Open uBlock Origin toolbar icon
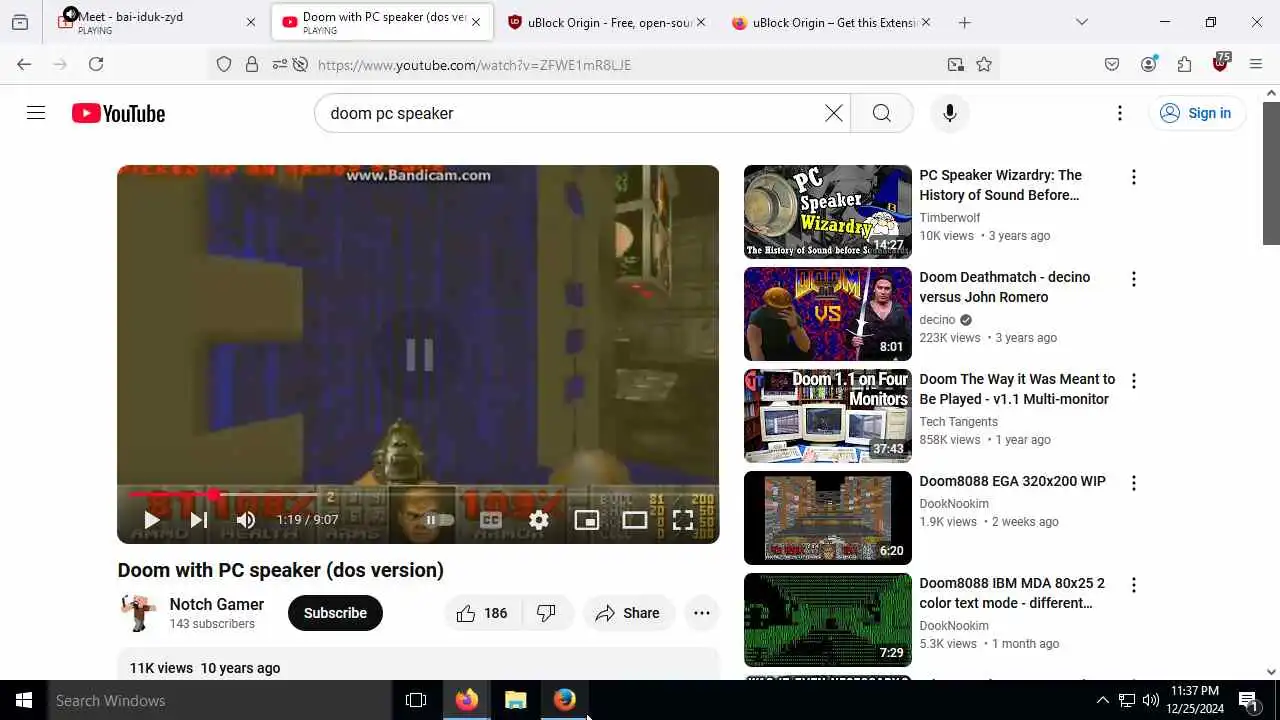The height and width of the screenshot is (720, 1280). point(1220,63)
